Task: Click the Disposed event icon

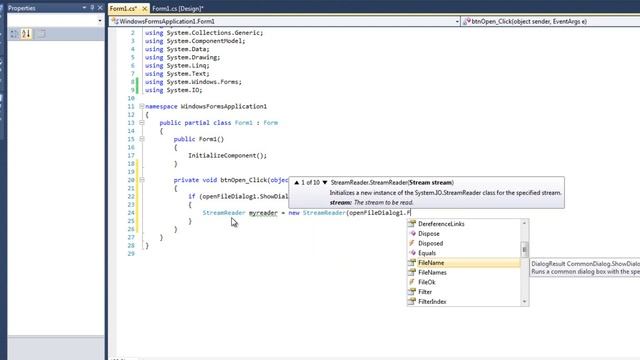Action: [x=412, y=243]
